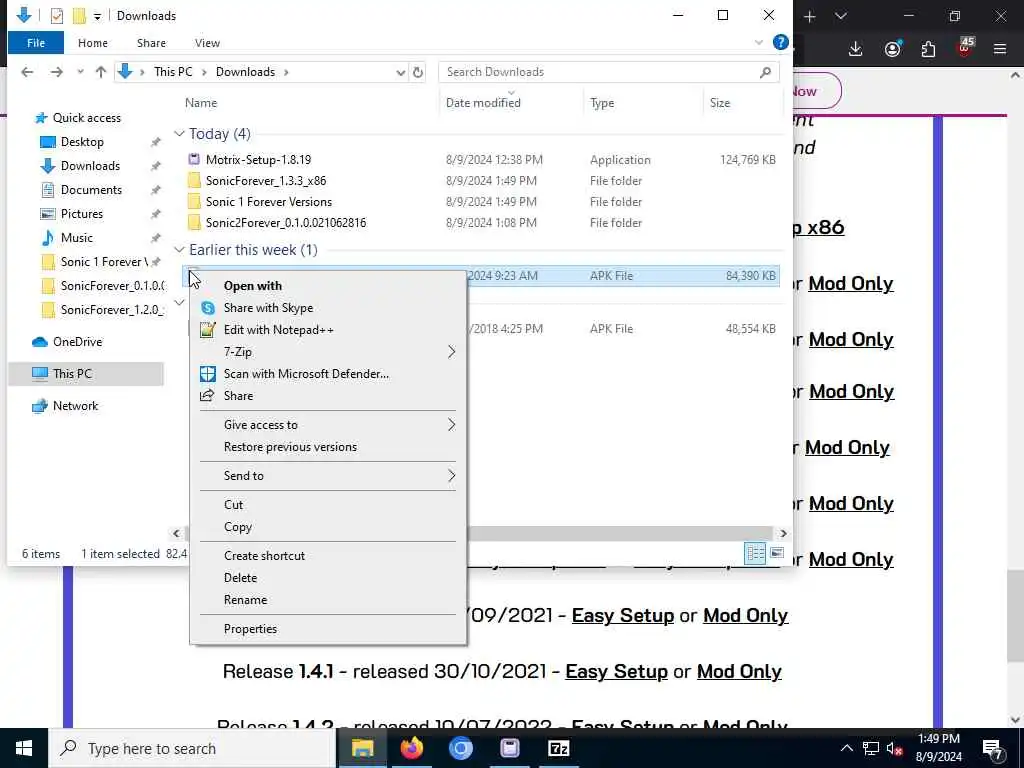Viewport: 1024px width, 768px height.
Task: Click the Share menu entry with arrow icon
Action: tap(238, 396)
